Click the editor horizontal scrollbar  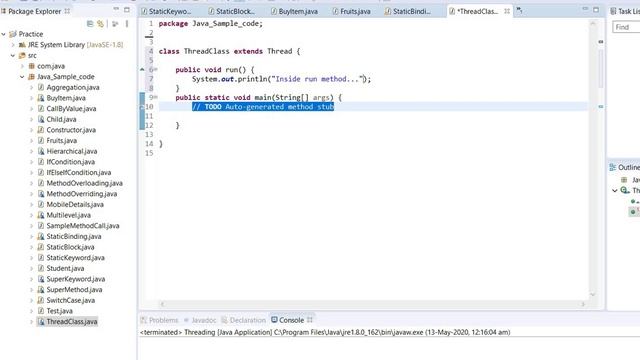coord(372,304)
